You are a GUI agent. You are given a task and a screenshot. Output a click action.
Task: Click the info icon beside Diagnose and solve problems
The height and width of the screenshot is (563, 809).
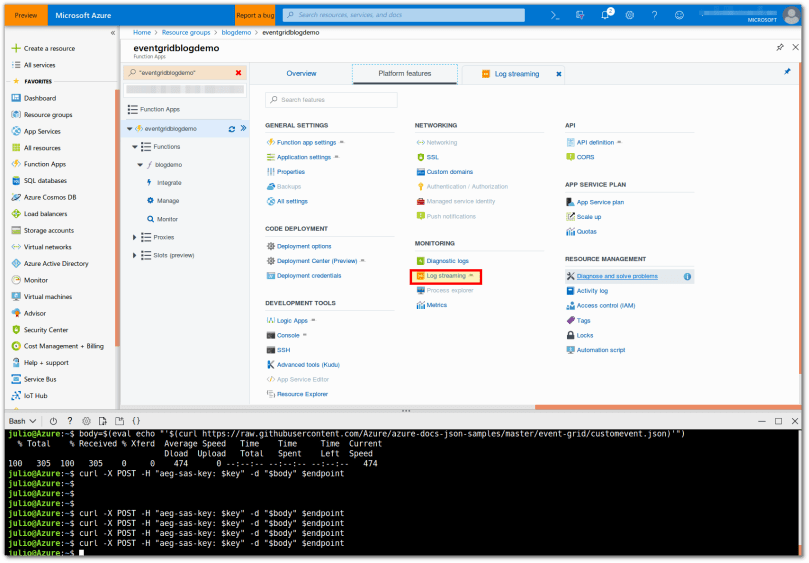click(687, 276)
